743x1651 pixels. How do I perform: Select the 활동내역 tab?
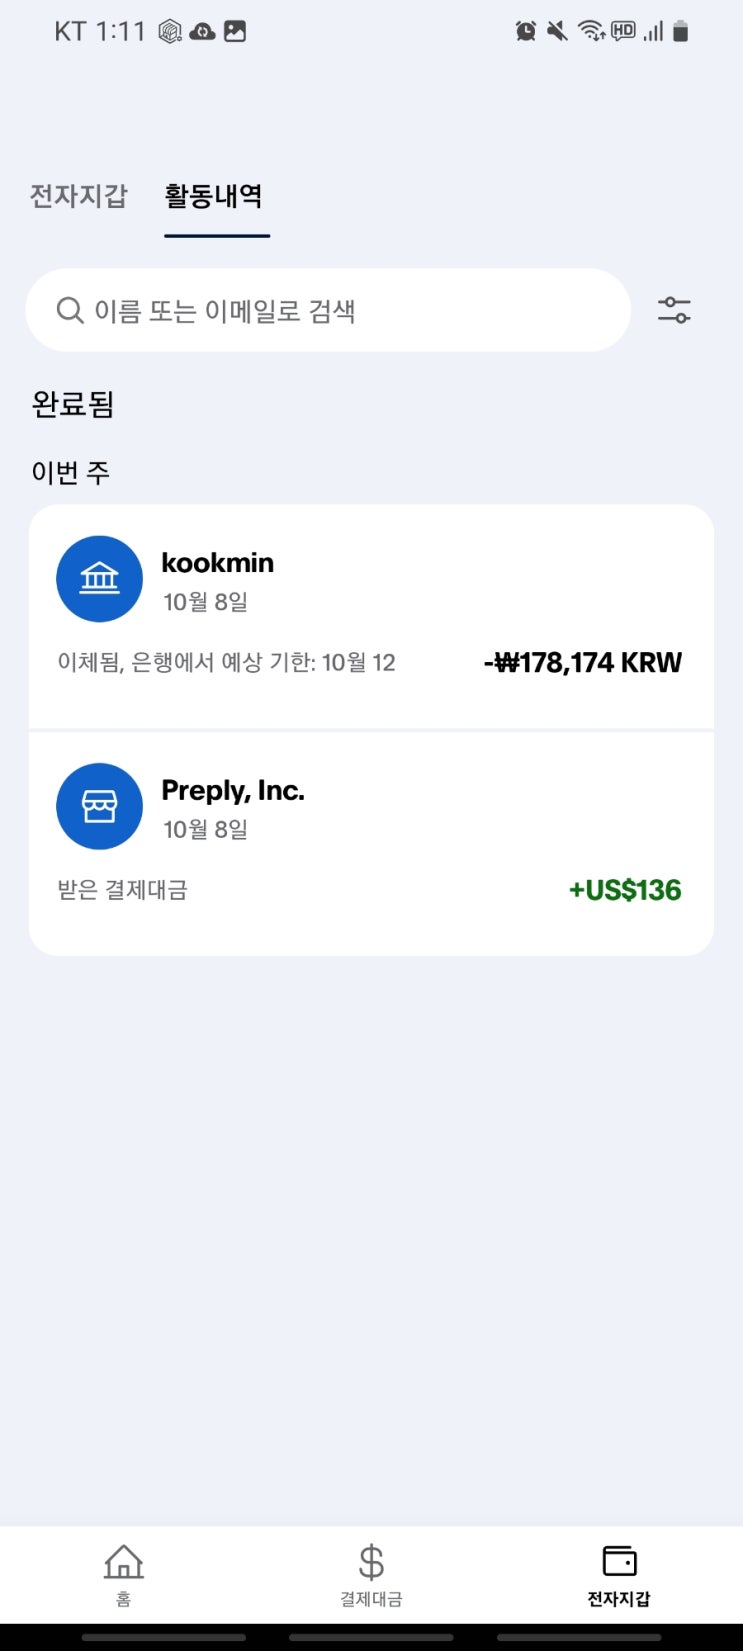tap(214, 196)
